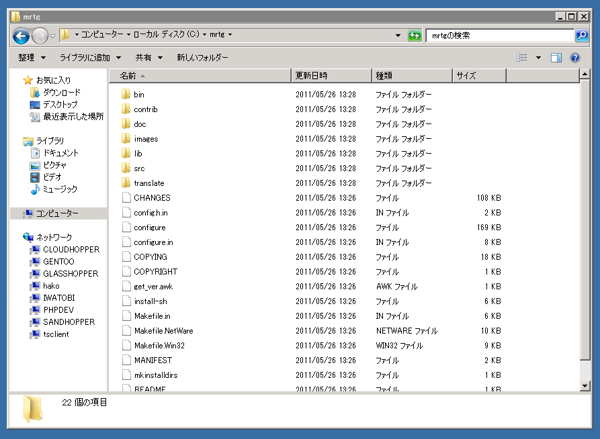Click the change view icon
The height and width of the screenshot is (439, 600).
tap(522, 57)
